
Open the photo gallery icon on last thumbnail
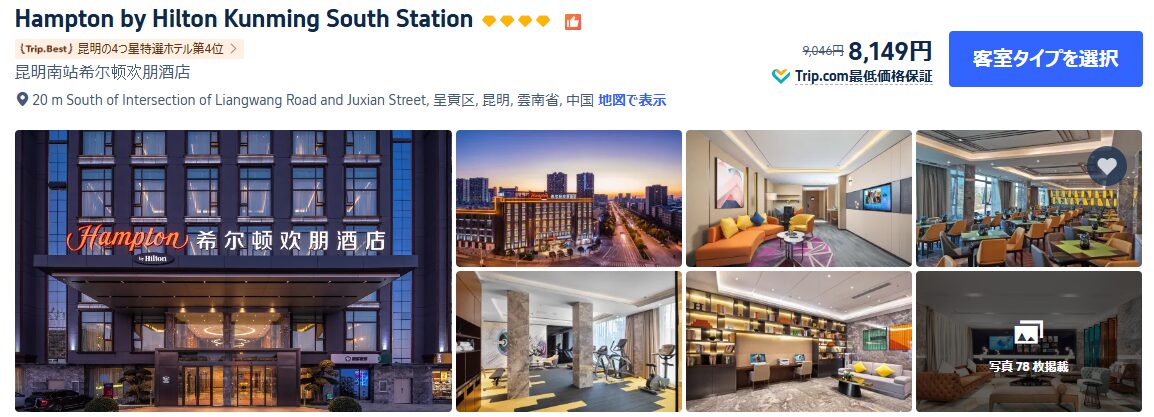pos(1028,334)
